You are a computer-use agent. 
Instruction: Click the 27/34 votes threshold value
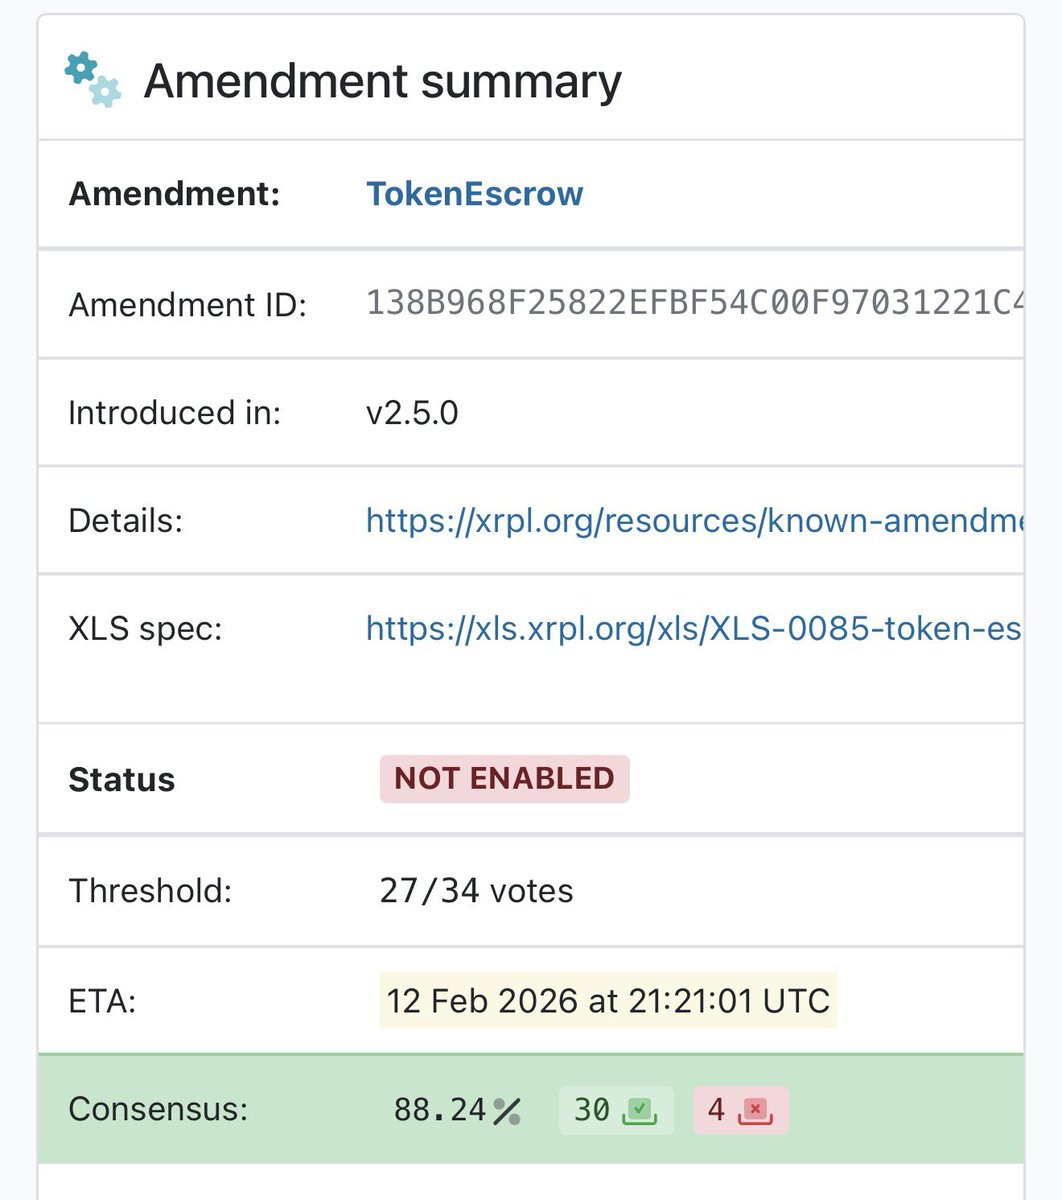tap(476, 891)
